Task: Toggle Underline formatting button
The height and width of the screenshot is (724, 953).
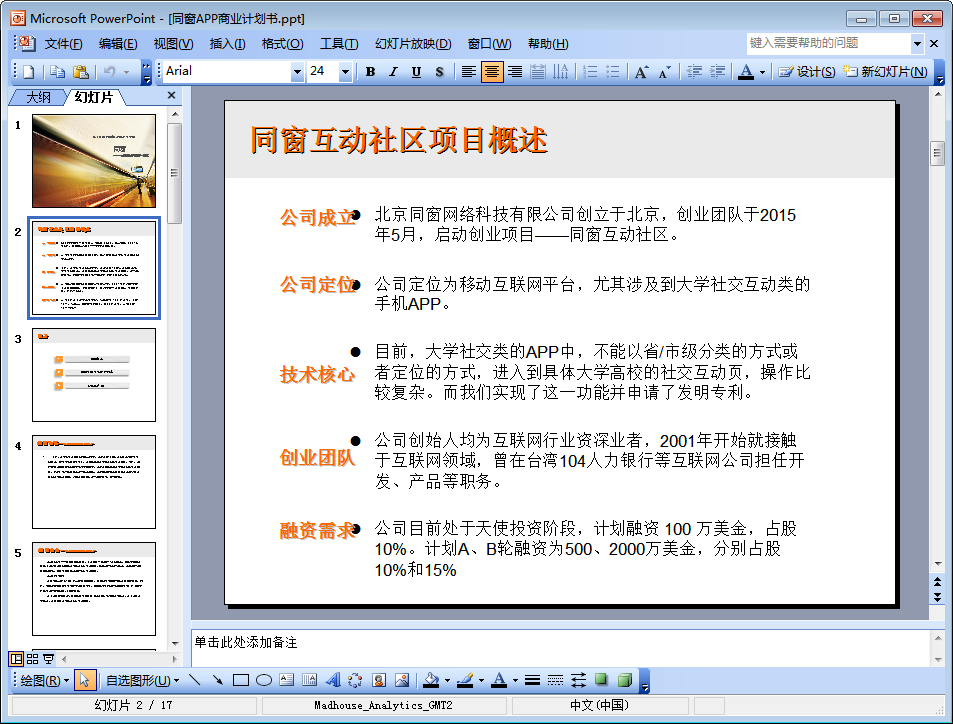Action: (x=416, y=72)
